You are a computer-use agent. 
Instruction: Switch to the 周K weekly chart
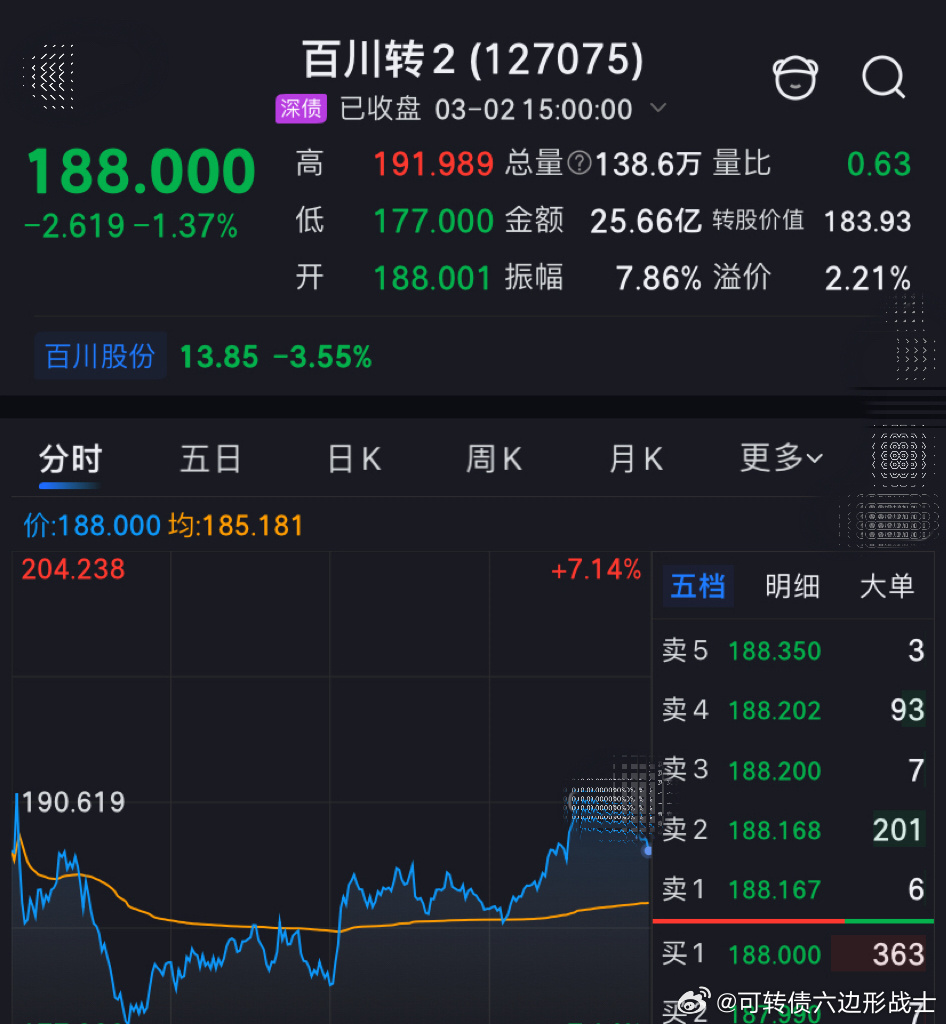(494, 459)
